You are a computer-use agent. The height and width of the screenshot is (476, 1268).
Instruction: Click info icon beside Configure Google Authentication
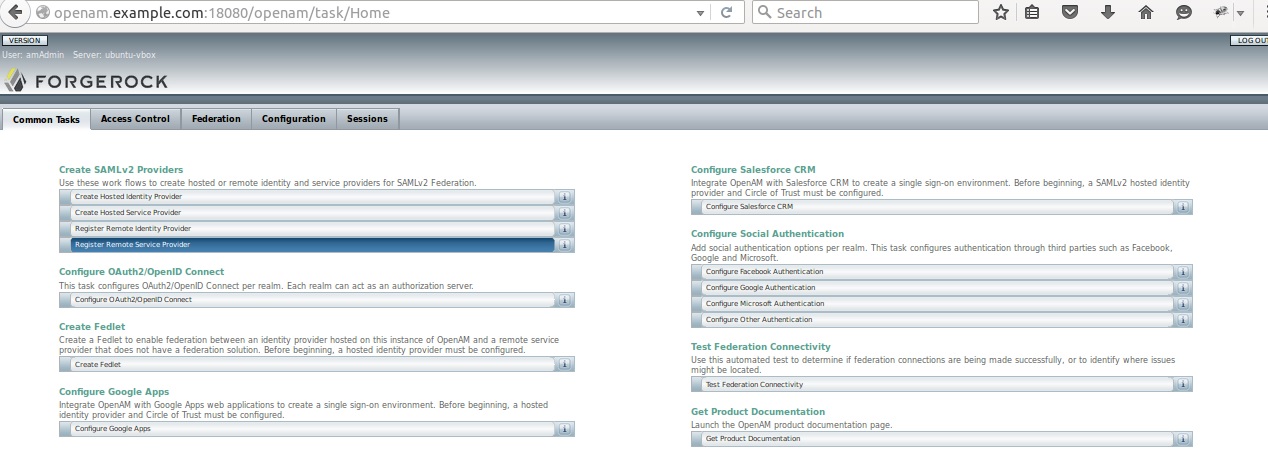coord(1182,288)
